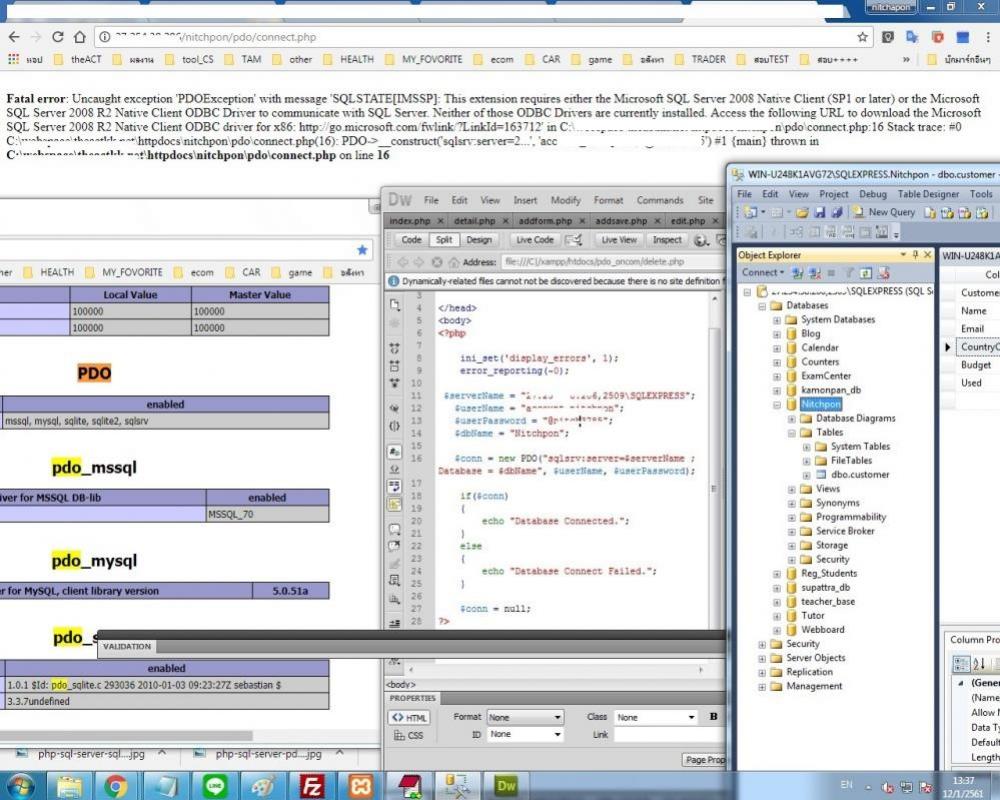Image resolution: width=1000 pixels, height=800 pixels.
Task: Open FileZilla from the taskbar
Action: (311, 785)
